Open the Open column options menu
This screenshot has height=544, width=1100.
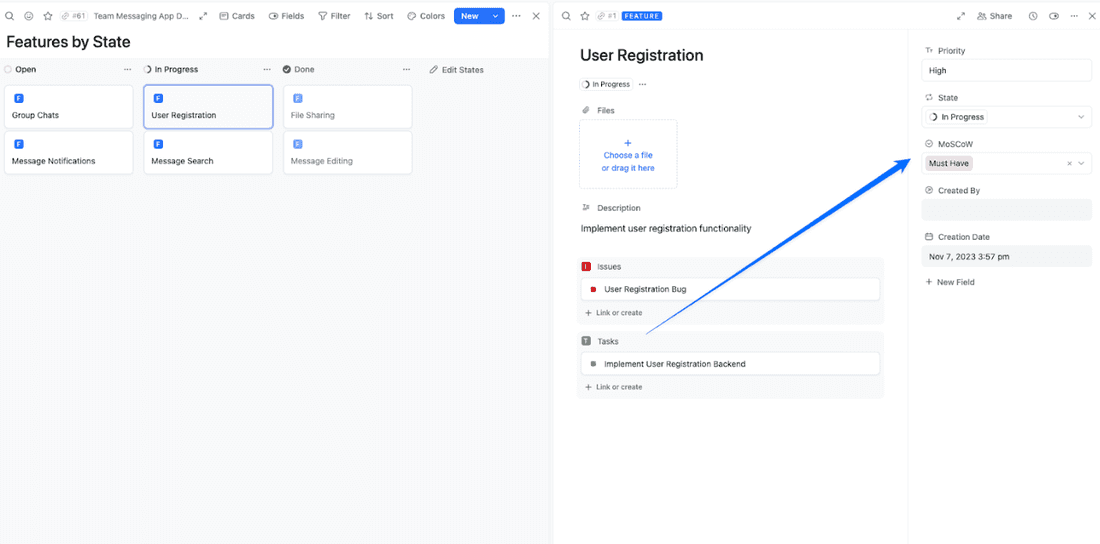pos(127,69)
